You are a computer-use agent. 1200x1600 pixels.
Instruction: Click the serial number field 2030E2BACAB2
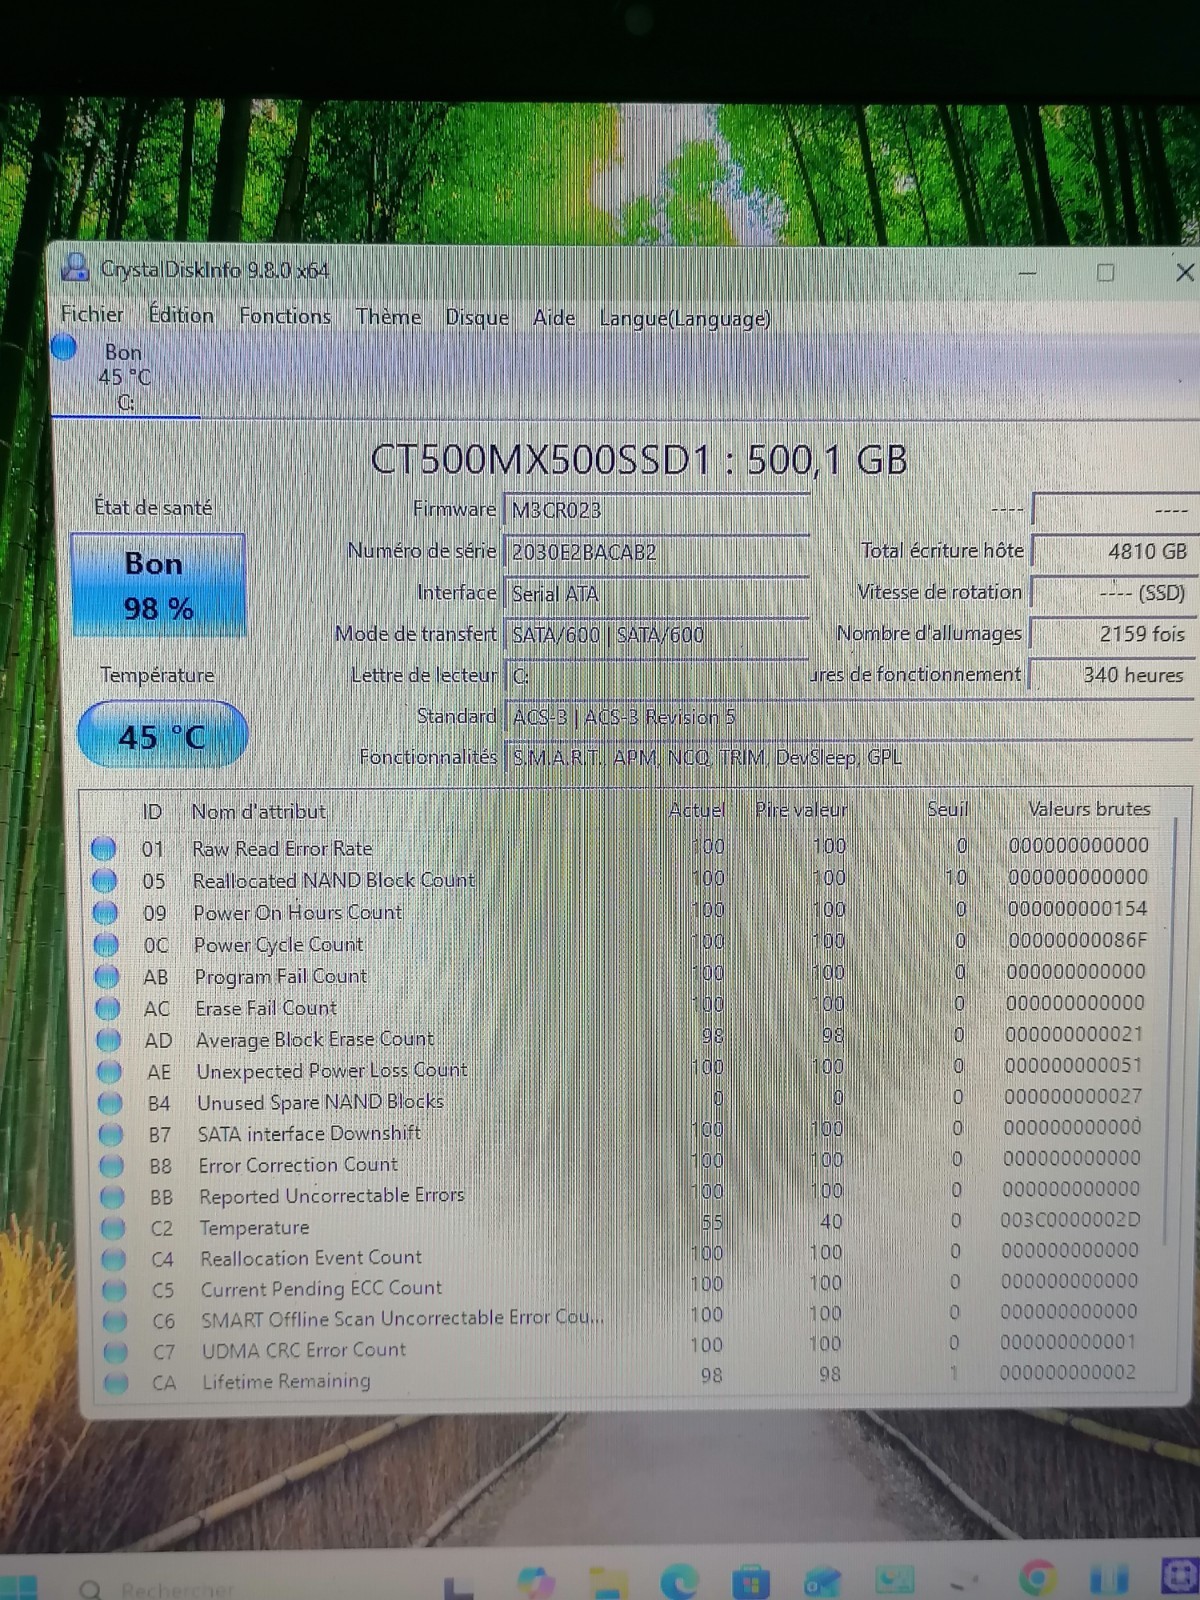[x=657, y=552]
